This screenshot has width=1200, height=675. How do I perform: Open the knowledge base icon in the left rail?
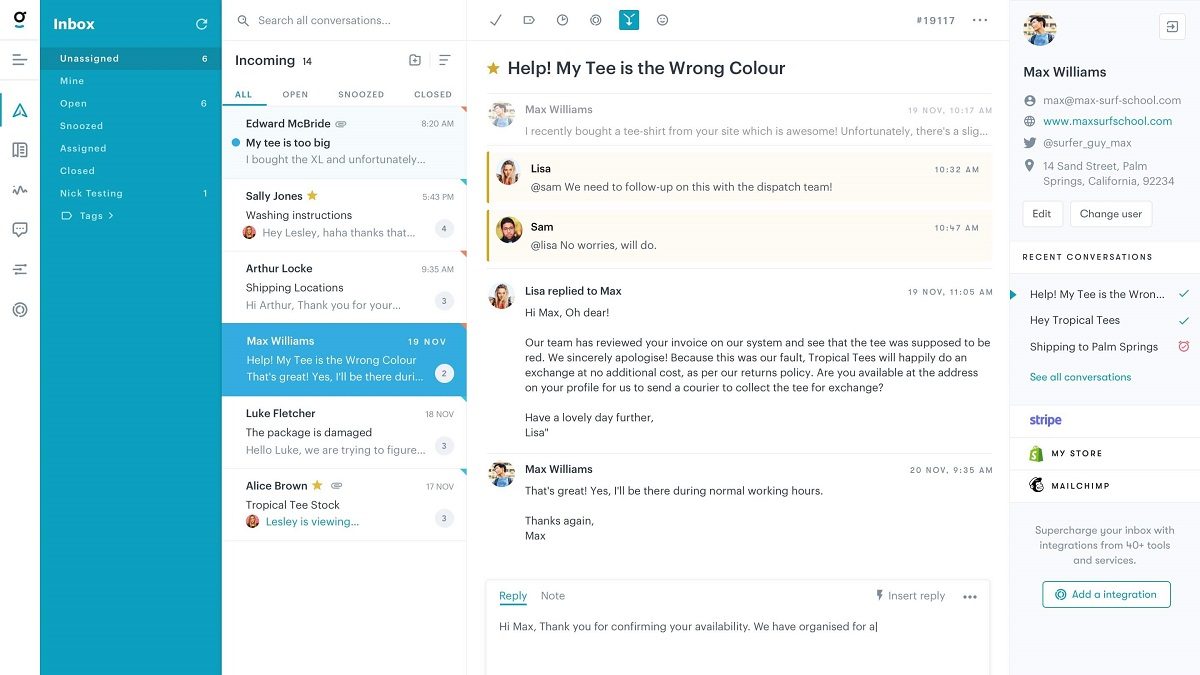click(19, 148)
